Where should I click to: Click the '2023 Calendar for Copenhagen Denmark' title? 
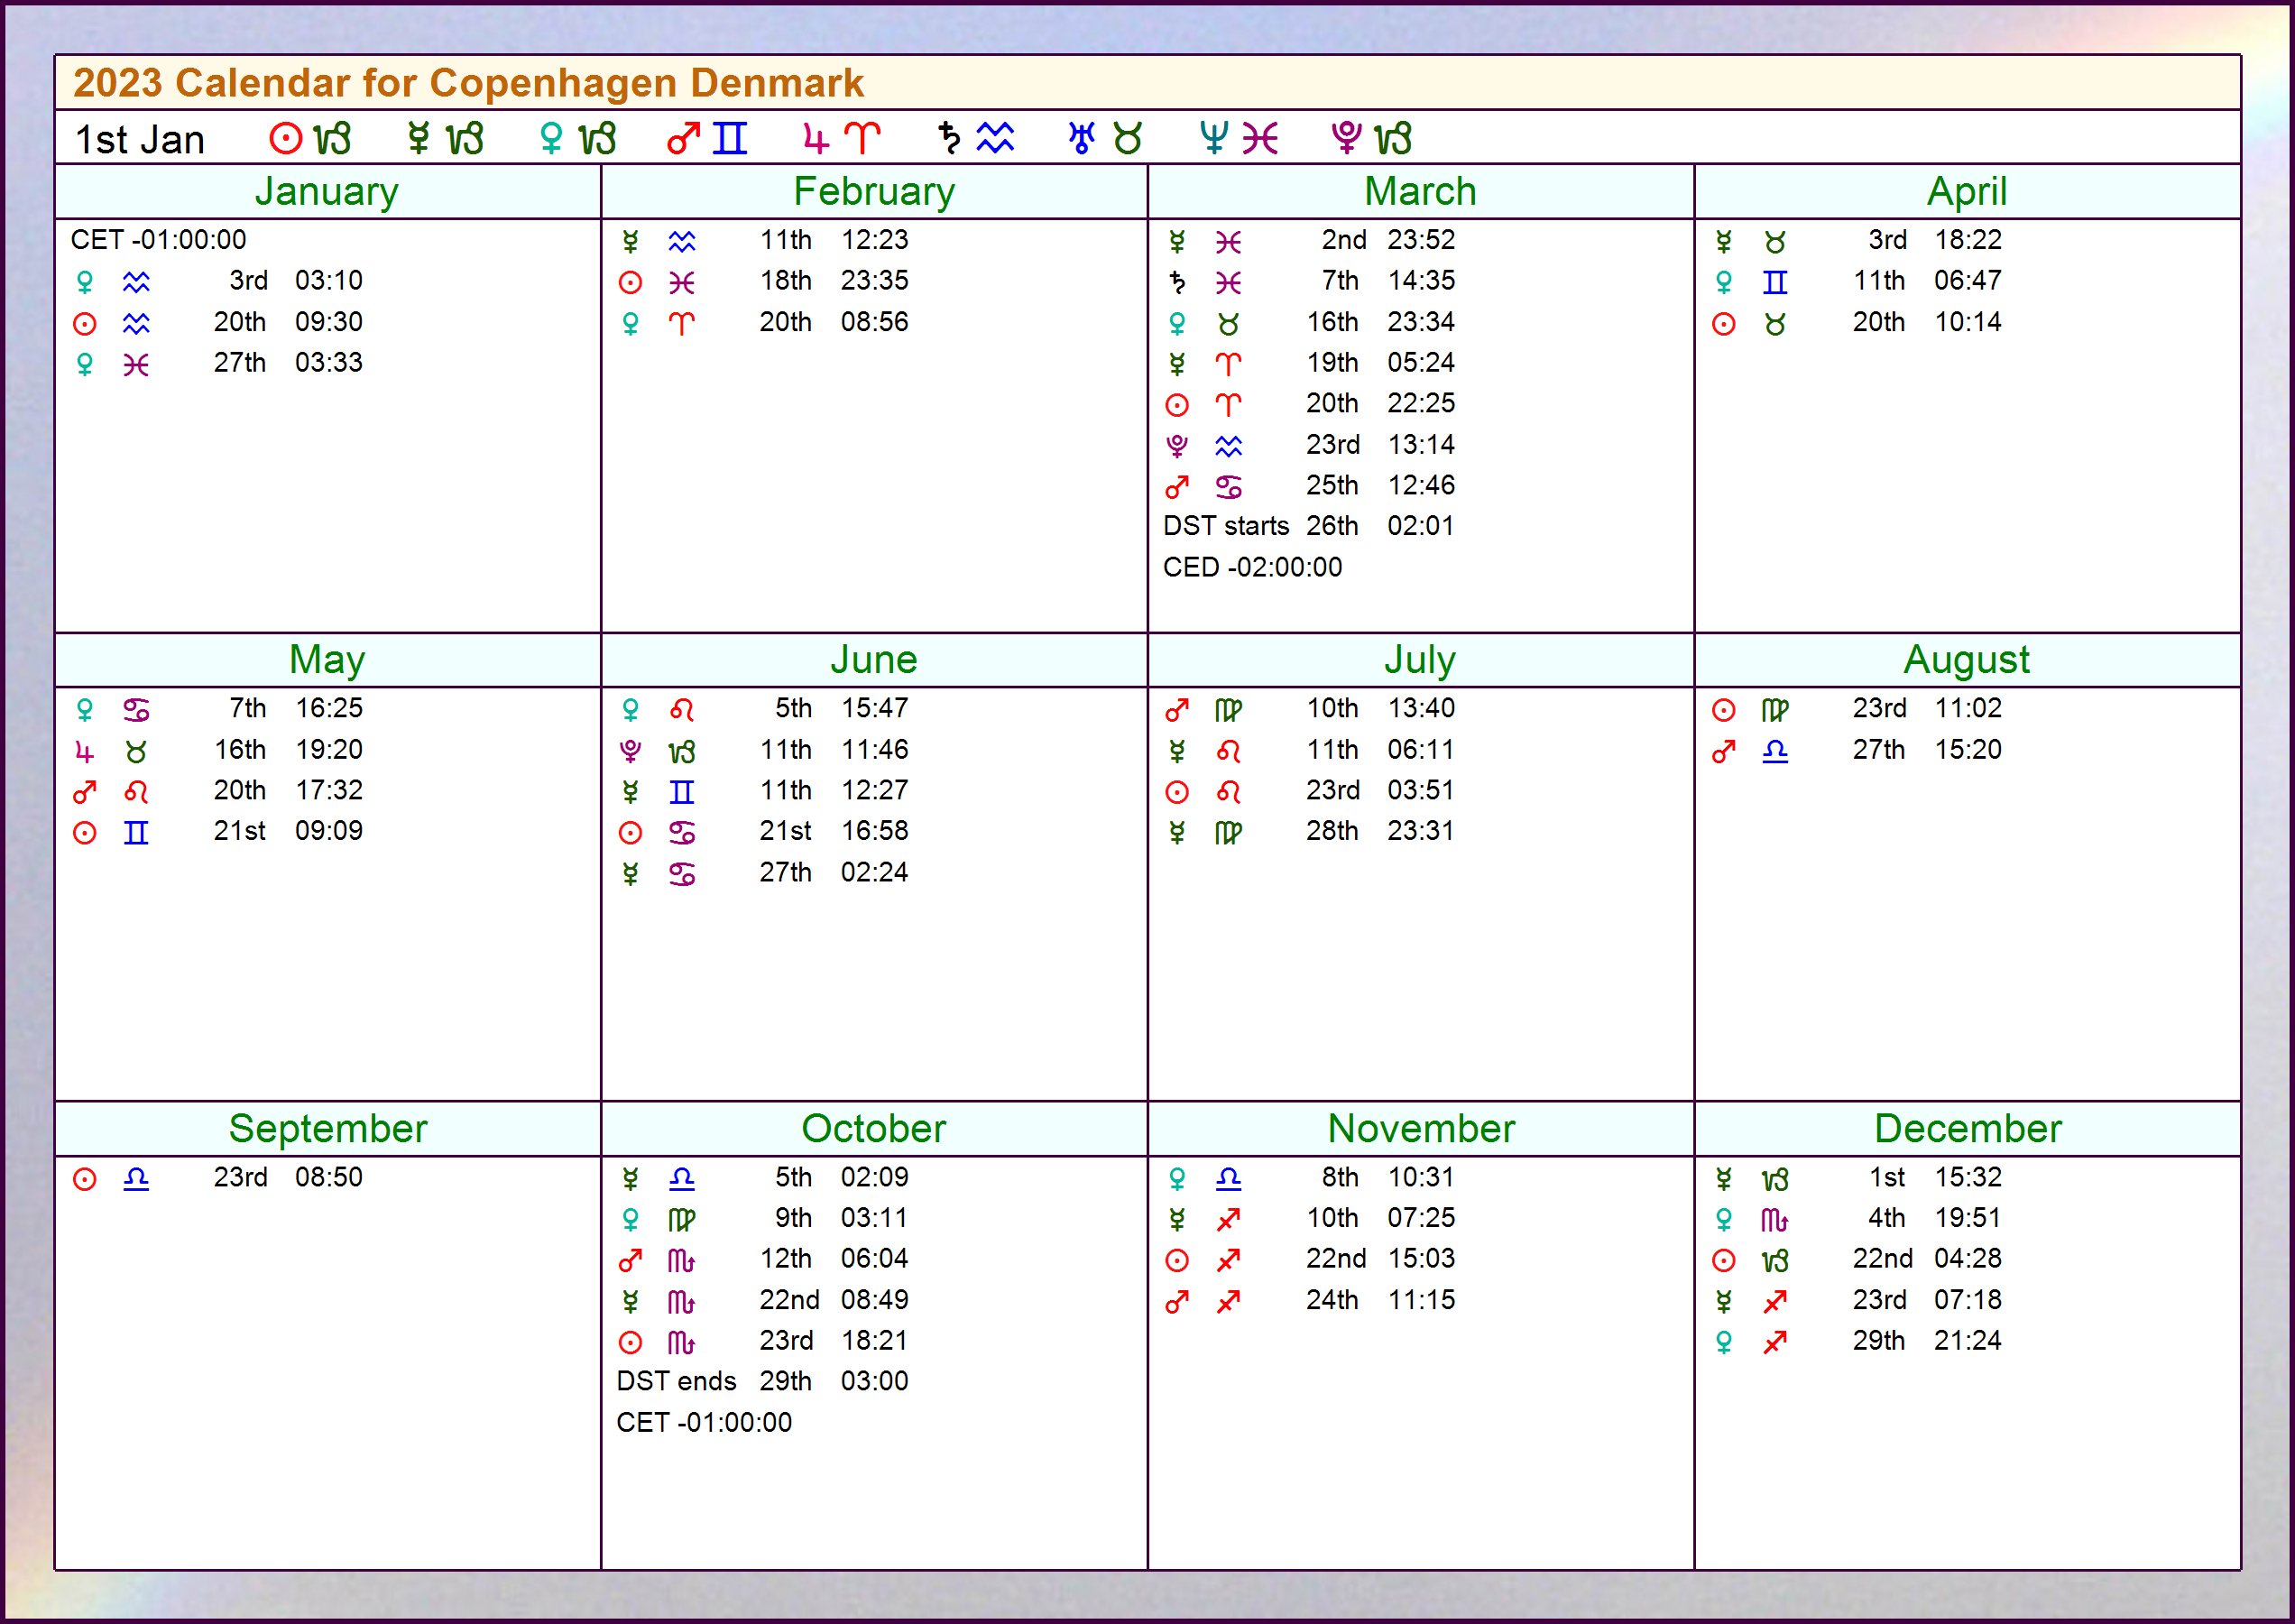point(468,83)
